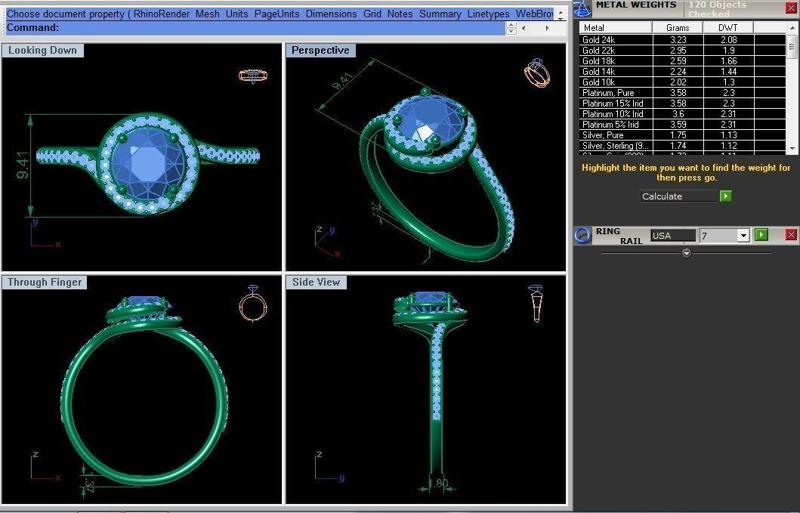Select the Platinum 15% Irid row

(683, 103)
